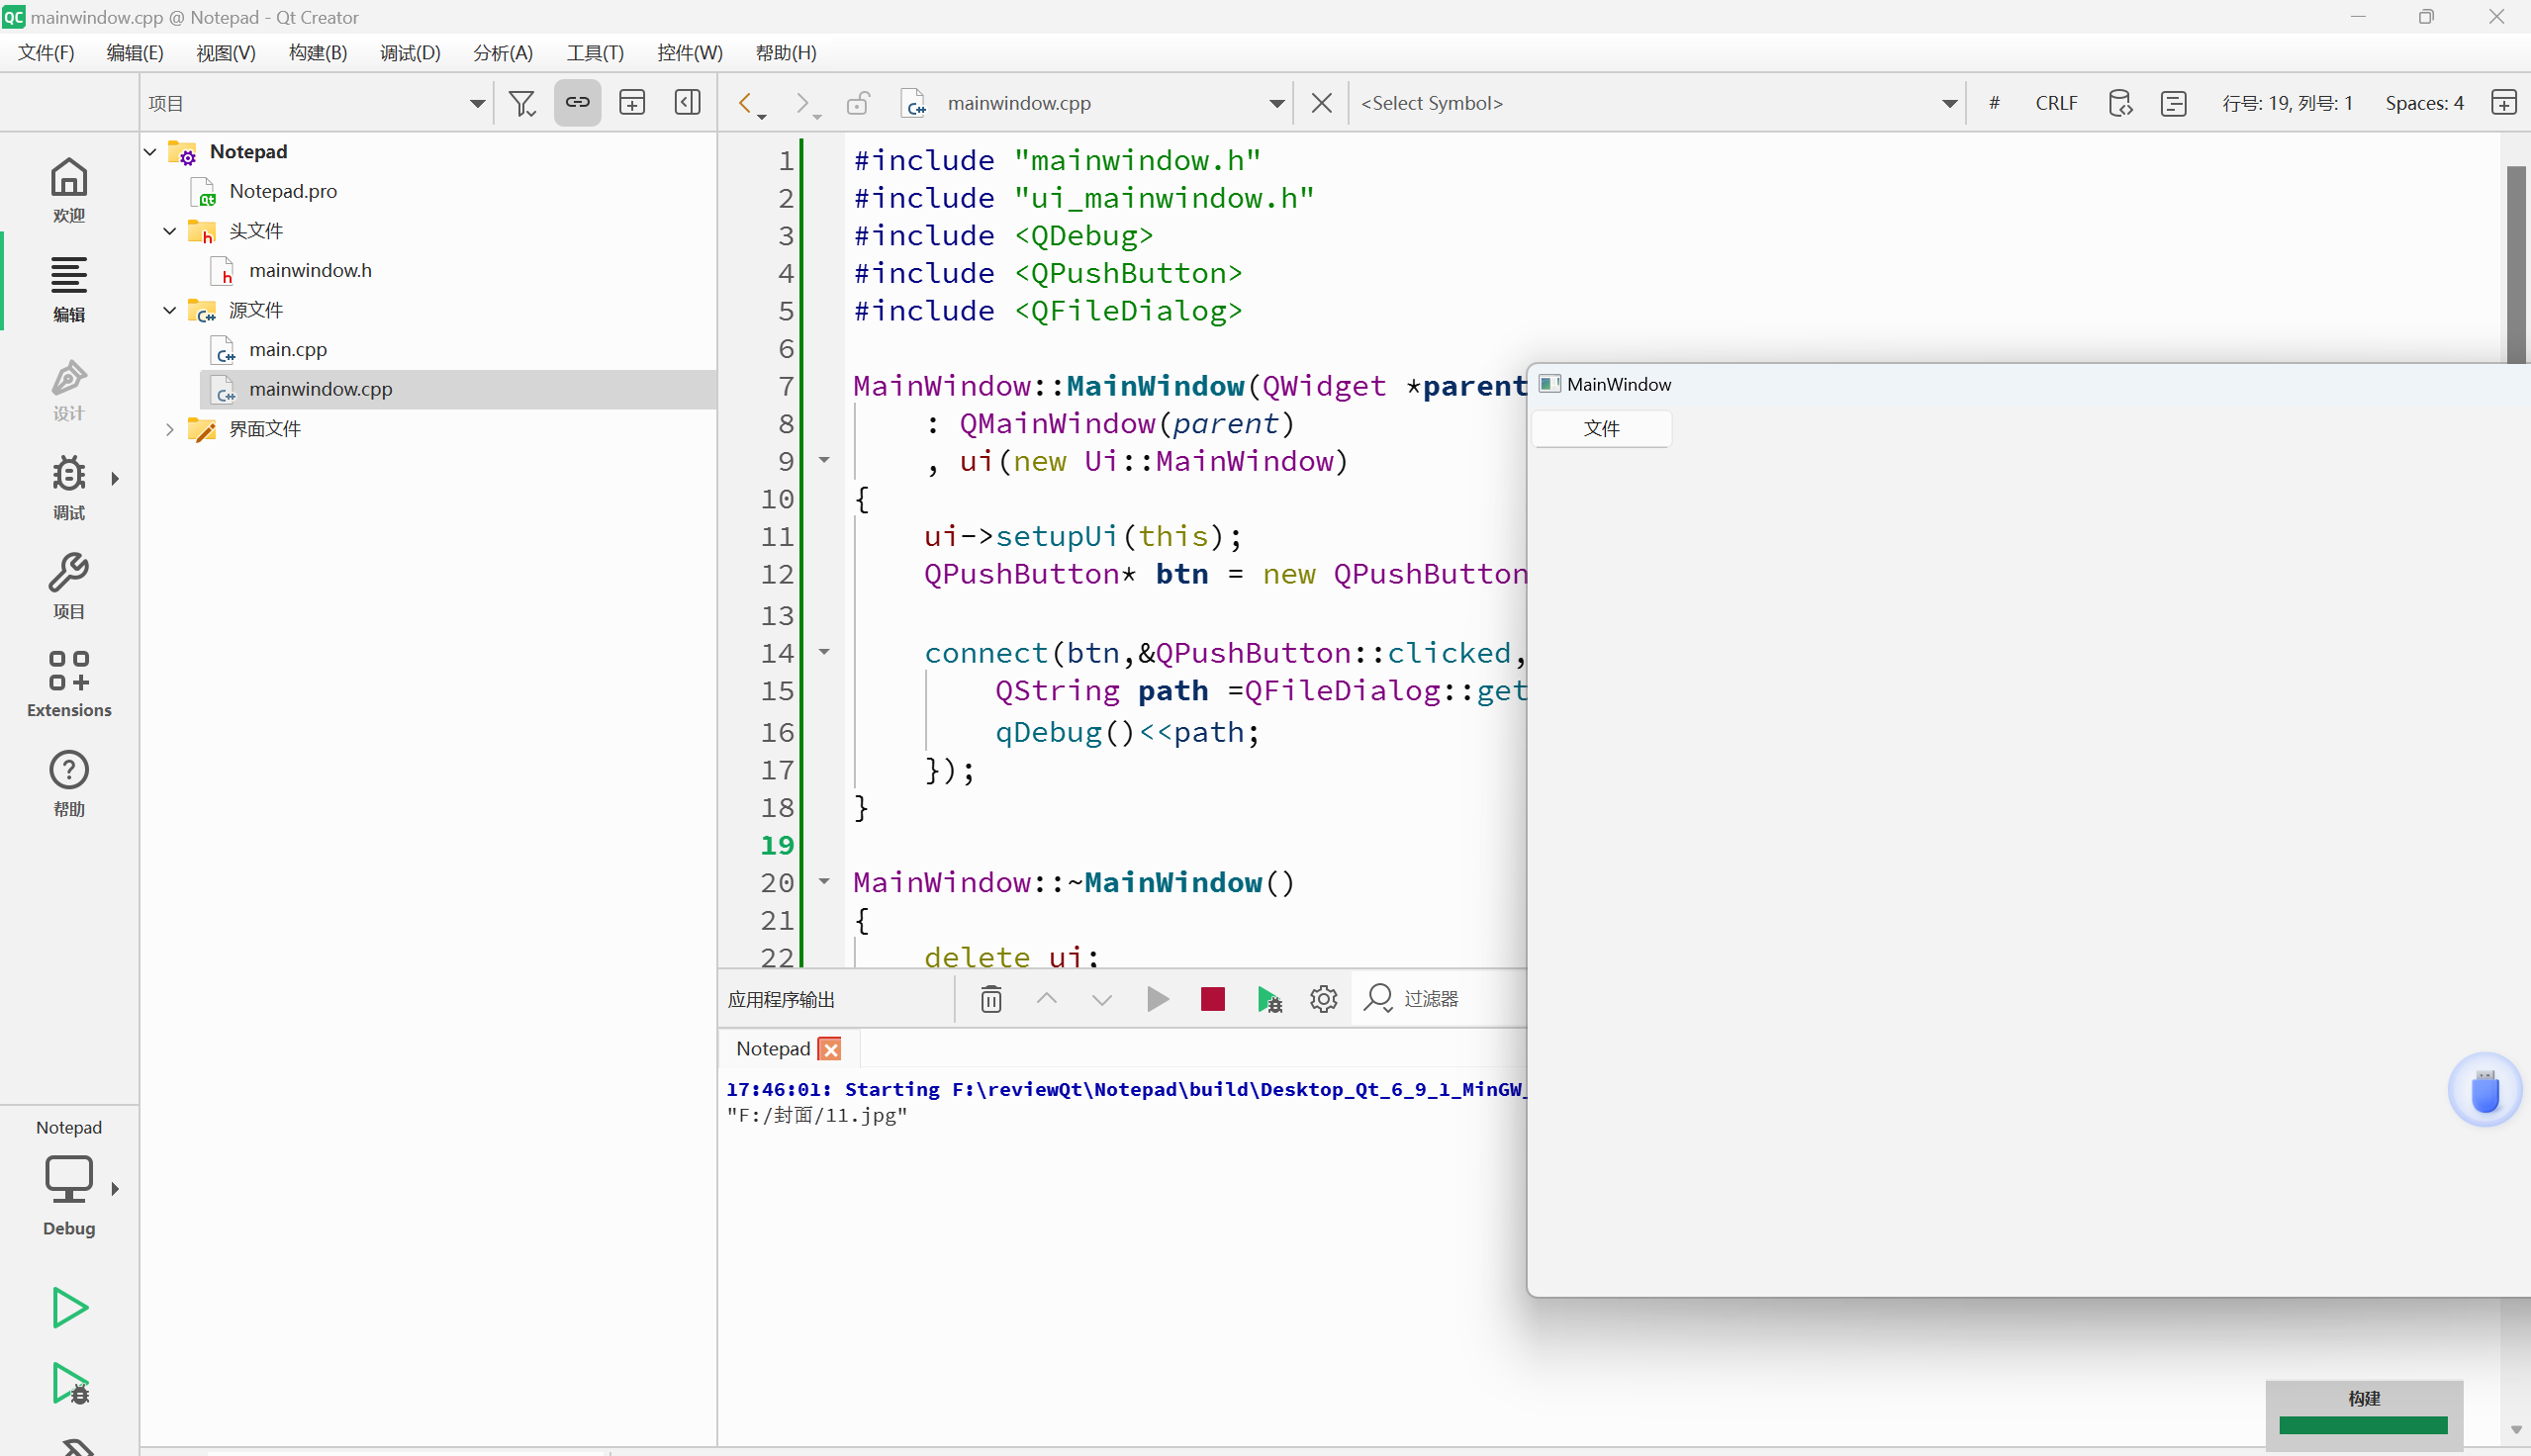2531x1456 pixels.
Task: Open line and column indicator 19, 1
Action: 2287,103
